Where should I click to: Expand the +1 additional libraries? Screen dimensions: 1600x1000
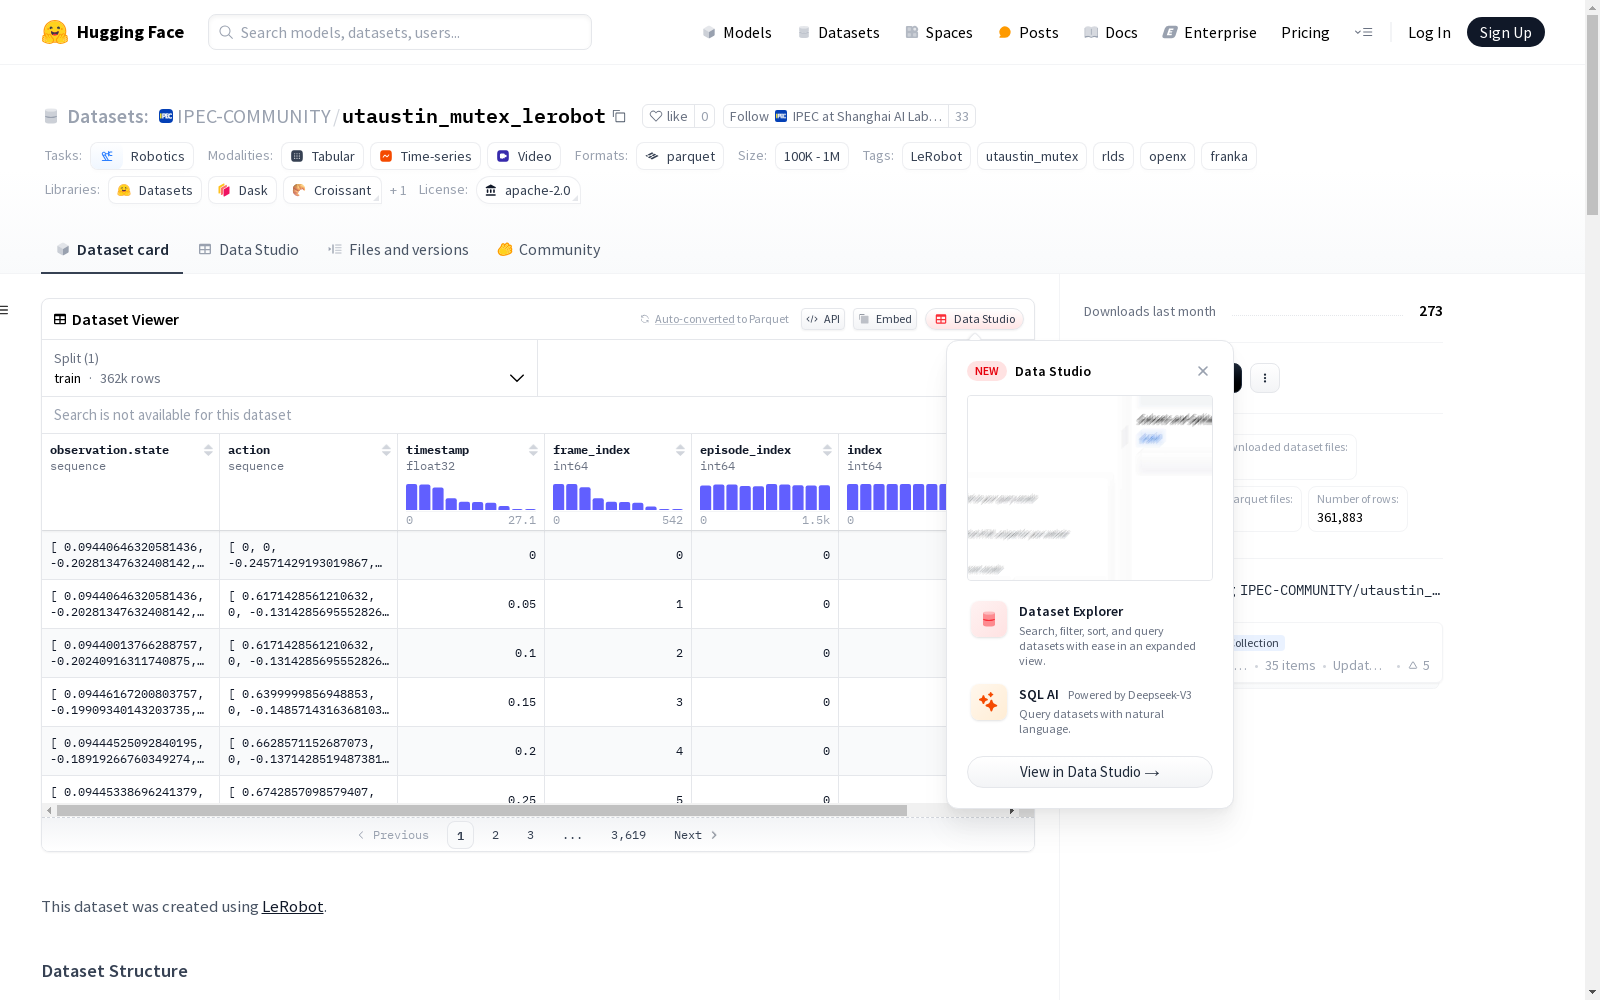click(x=398, y=190)
